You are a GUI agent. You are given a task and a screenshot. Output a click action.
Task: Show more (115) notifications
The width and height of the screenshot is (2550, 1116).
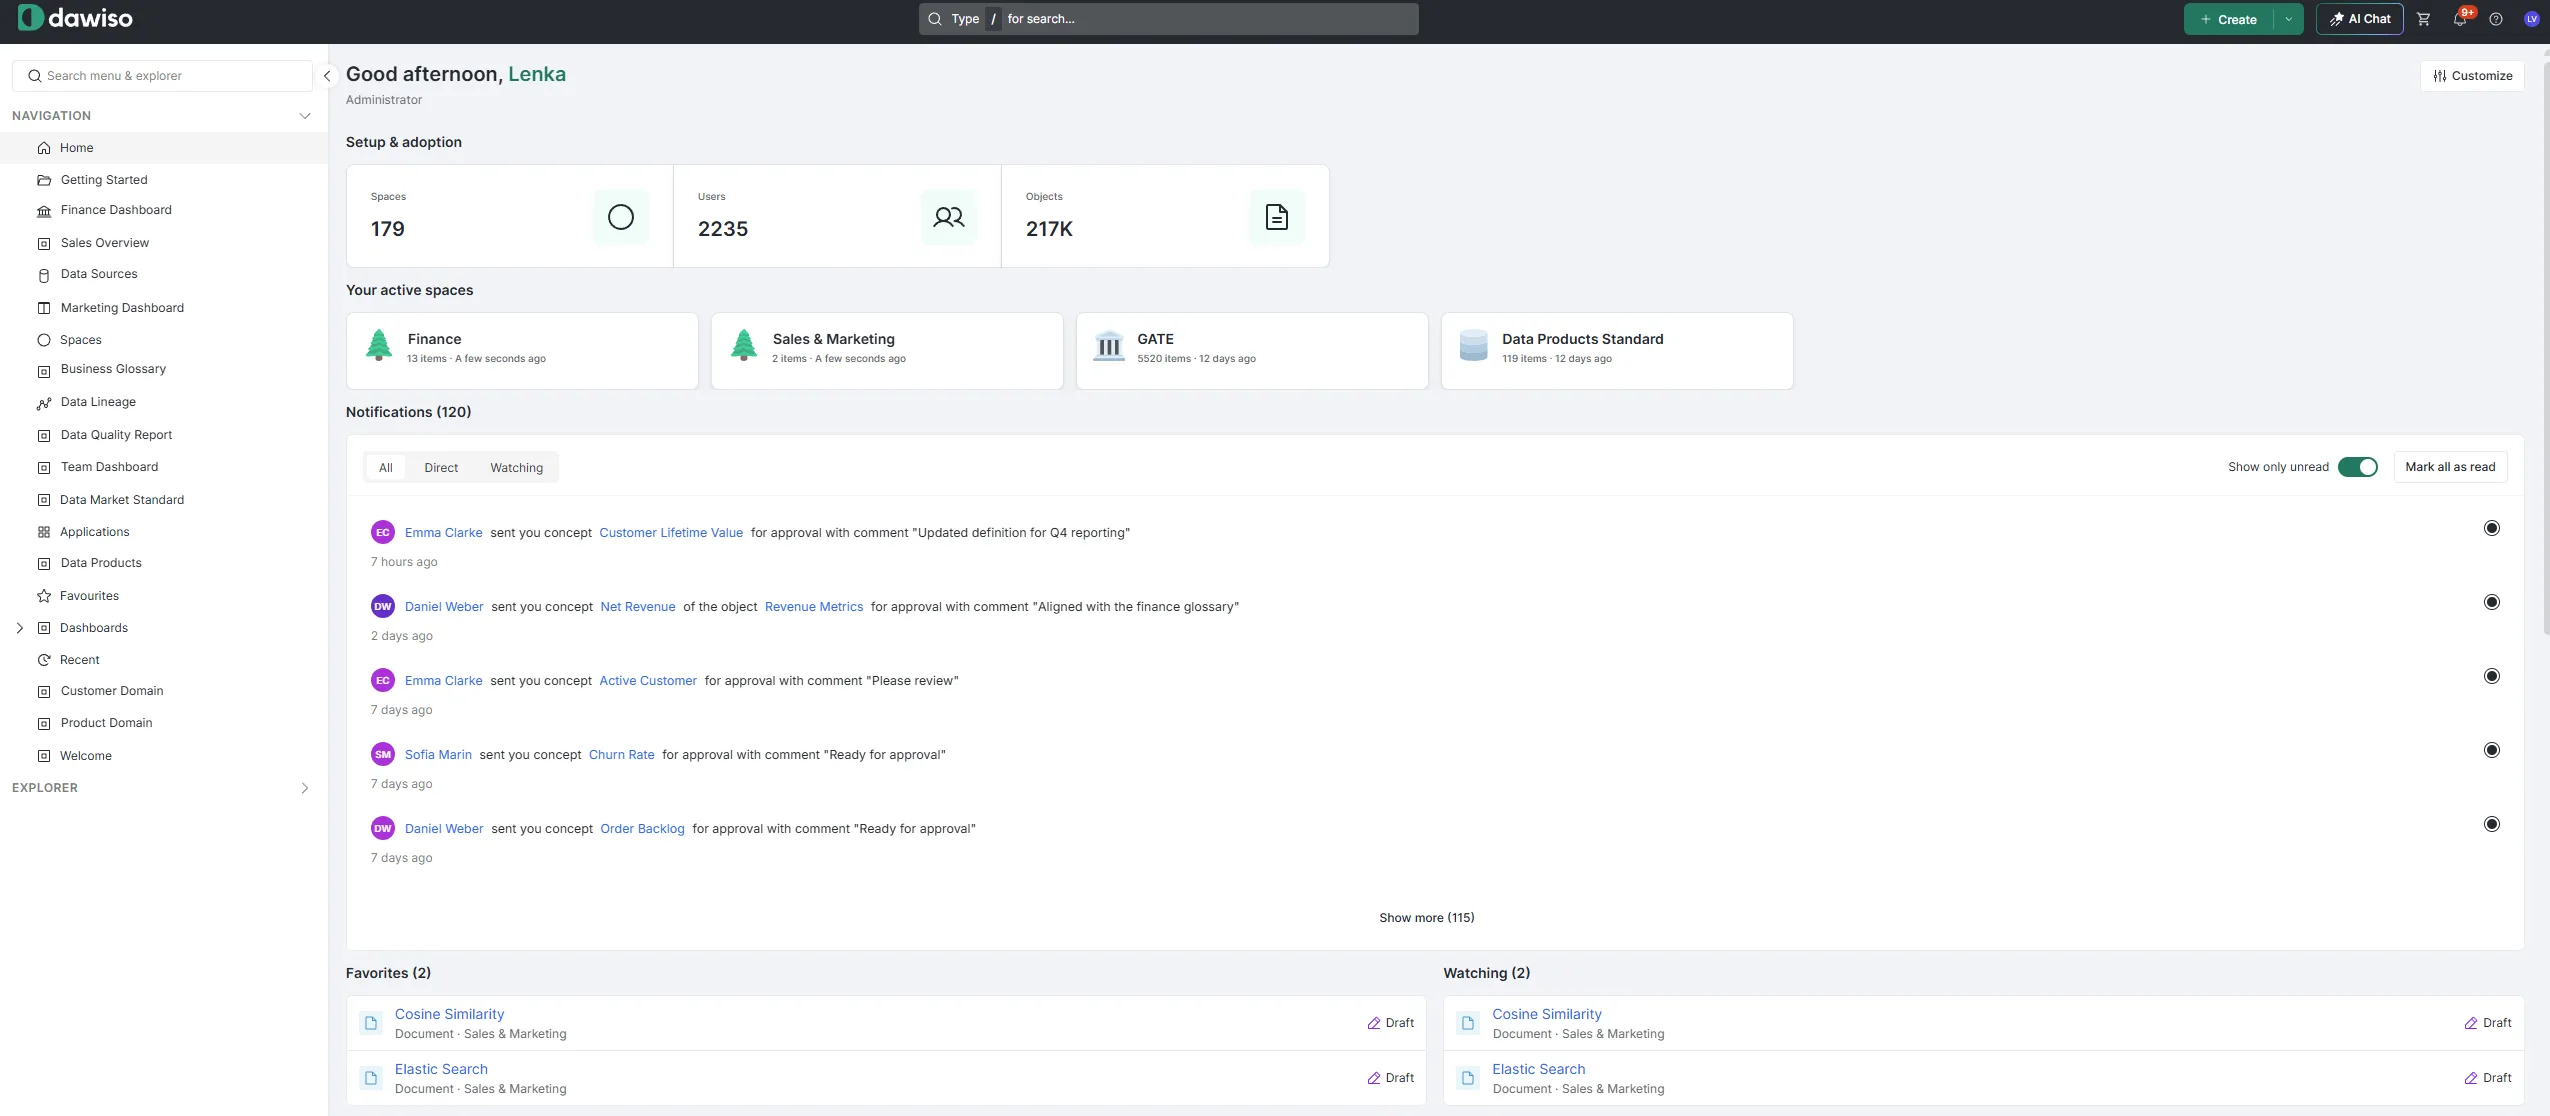pyautogui.click(x=1427, y=918)
